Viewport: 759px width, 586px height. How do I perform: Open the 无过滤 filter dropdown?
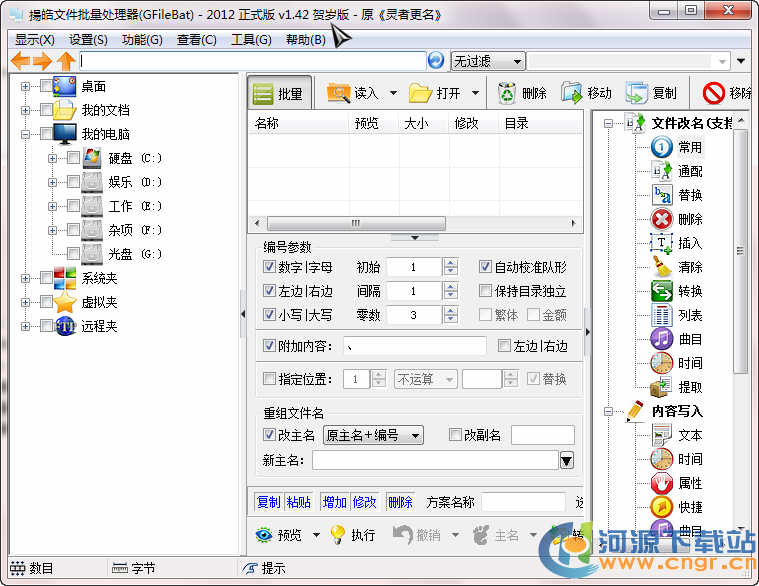(487, 61)
